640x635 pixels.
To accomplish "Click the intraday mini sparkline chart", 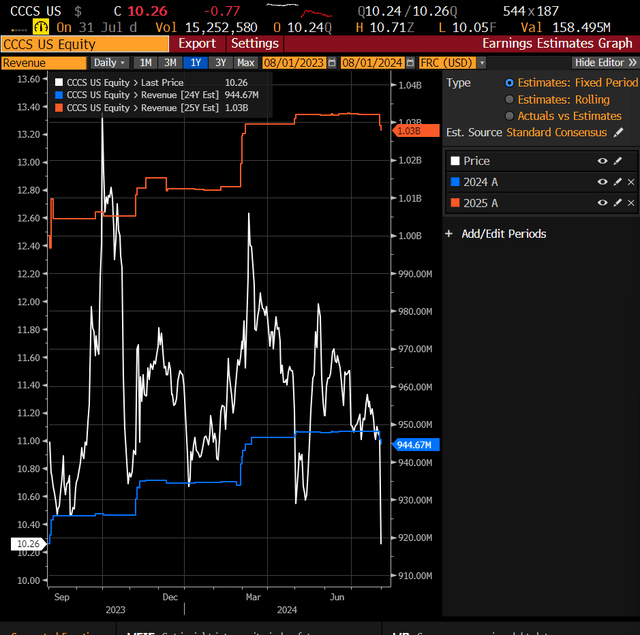I will tap(300, 11).
